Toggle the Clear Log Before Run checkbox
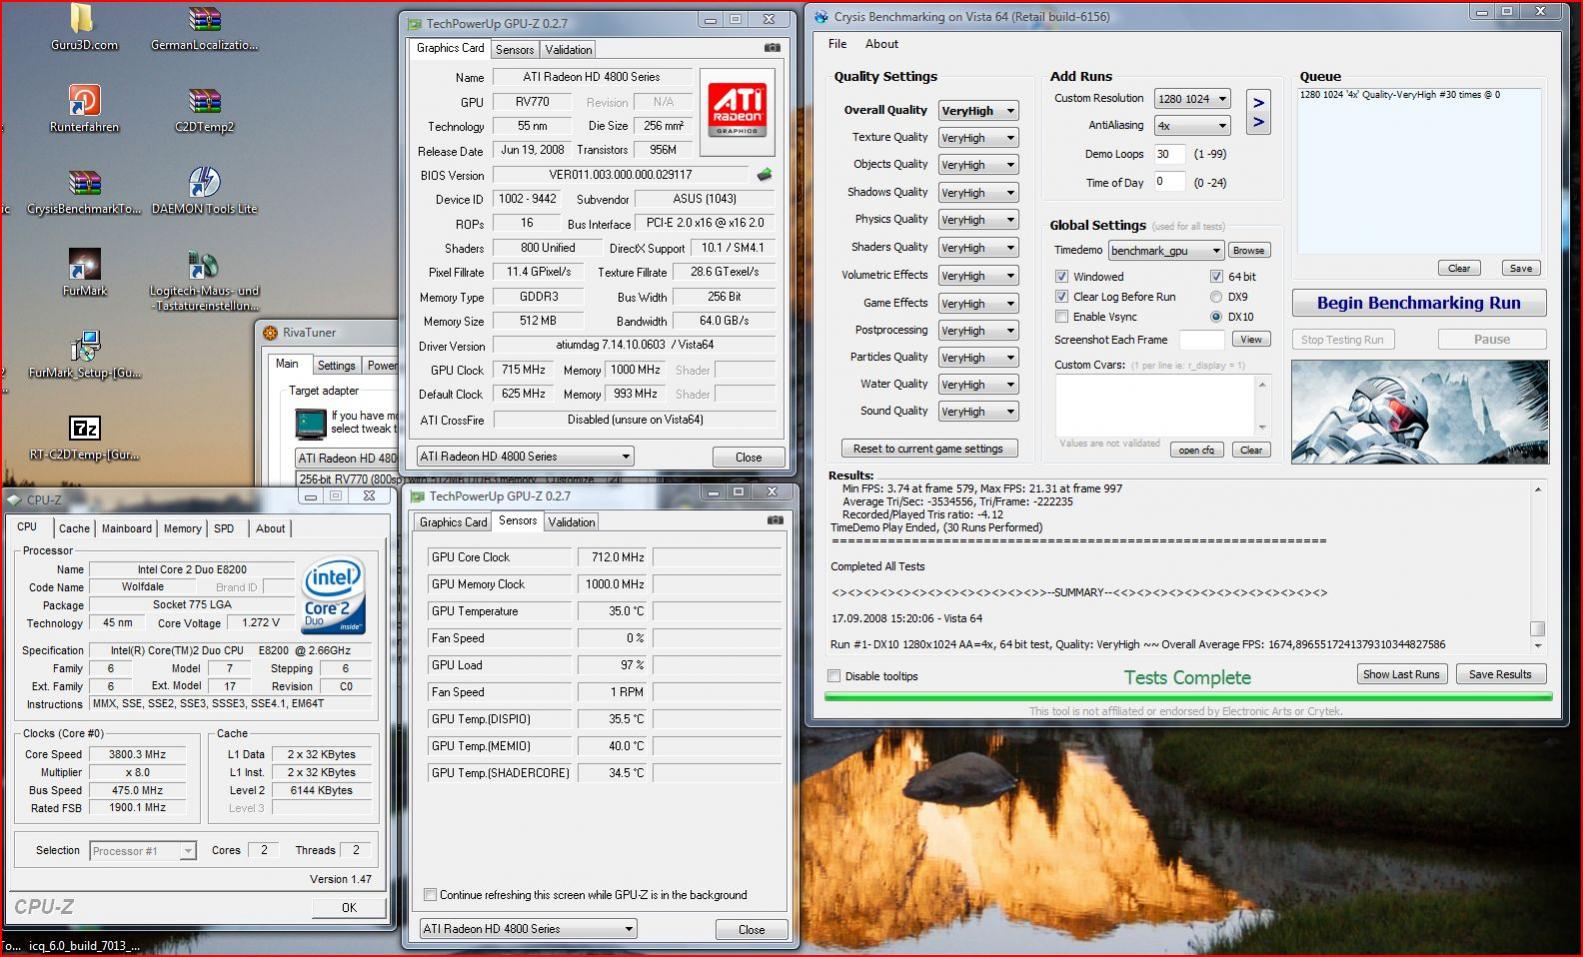The width and height of the screenshot is (1583, 957). pos(1062,296)
